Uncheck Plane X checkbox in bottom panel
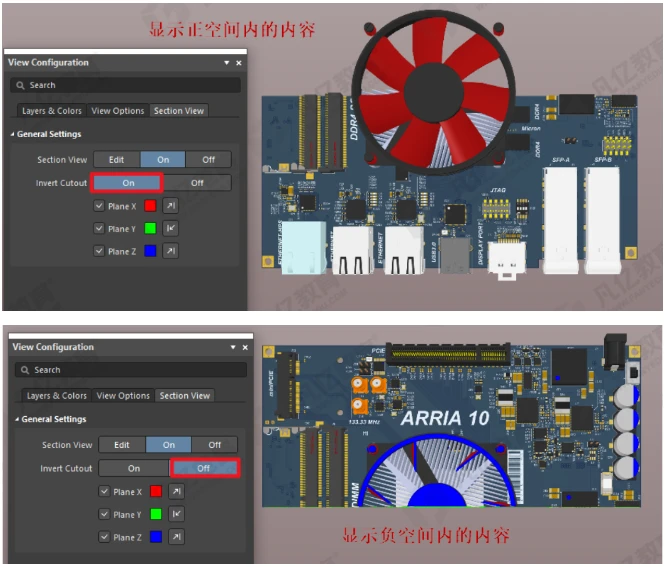Image resolution: width=665 pixels, height=567 pixels. coord(104,492)
